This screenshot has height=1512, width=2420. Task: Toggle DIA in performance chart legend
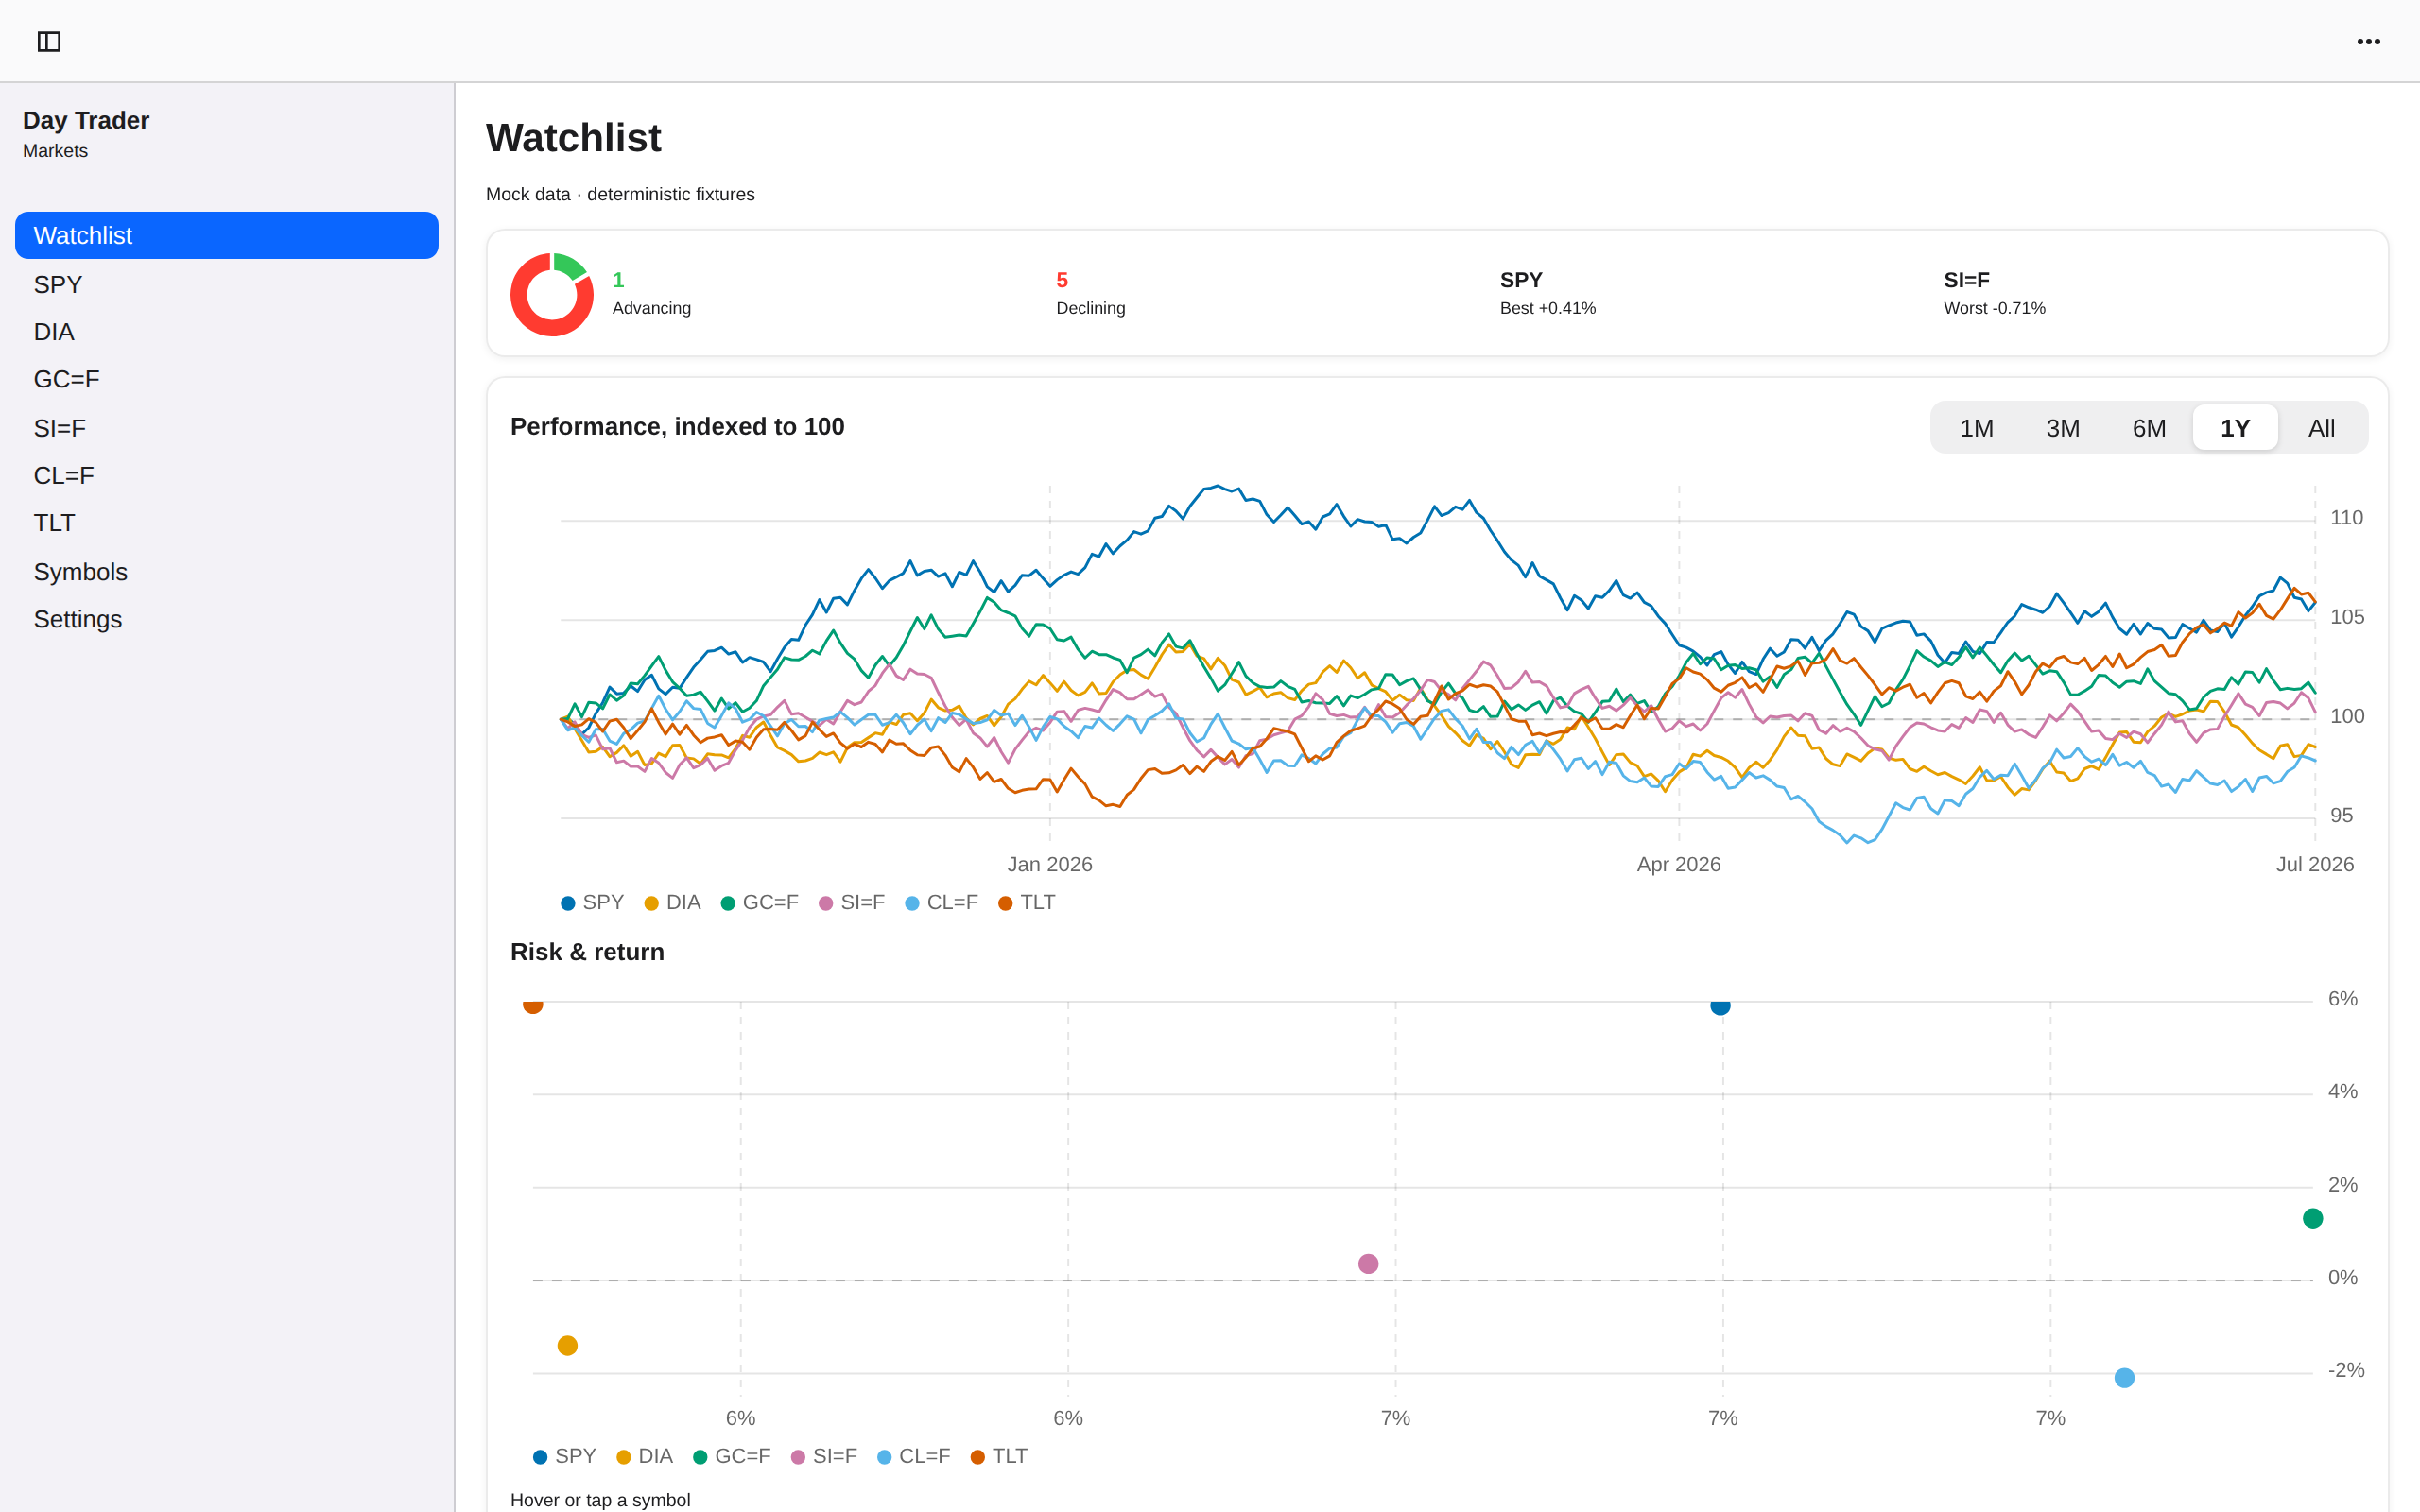pyautogui.click(x=672, y=903)
